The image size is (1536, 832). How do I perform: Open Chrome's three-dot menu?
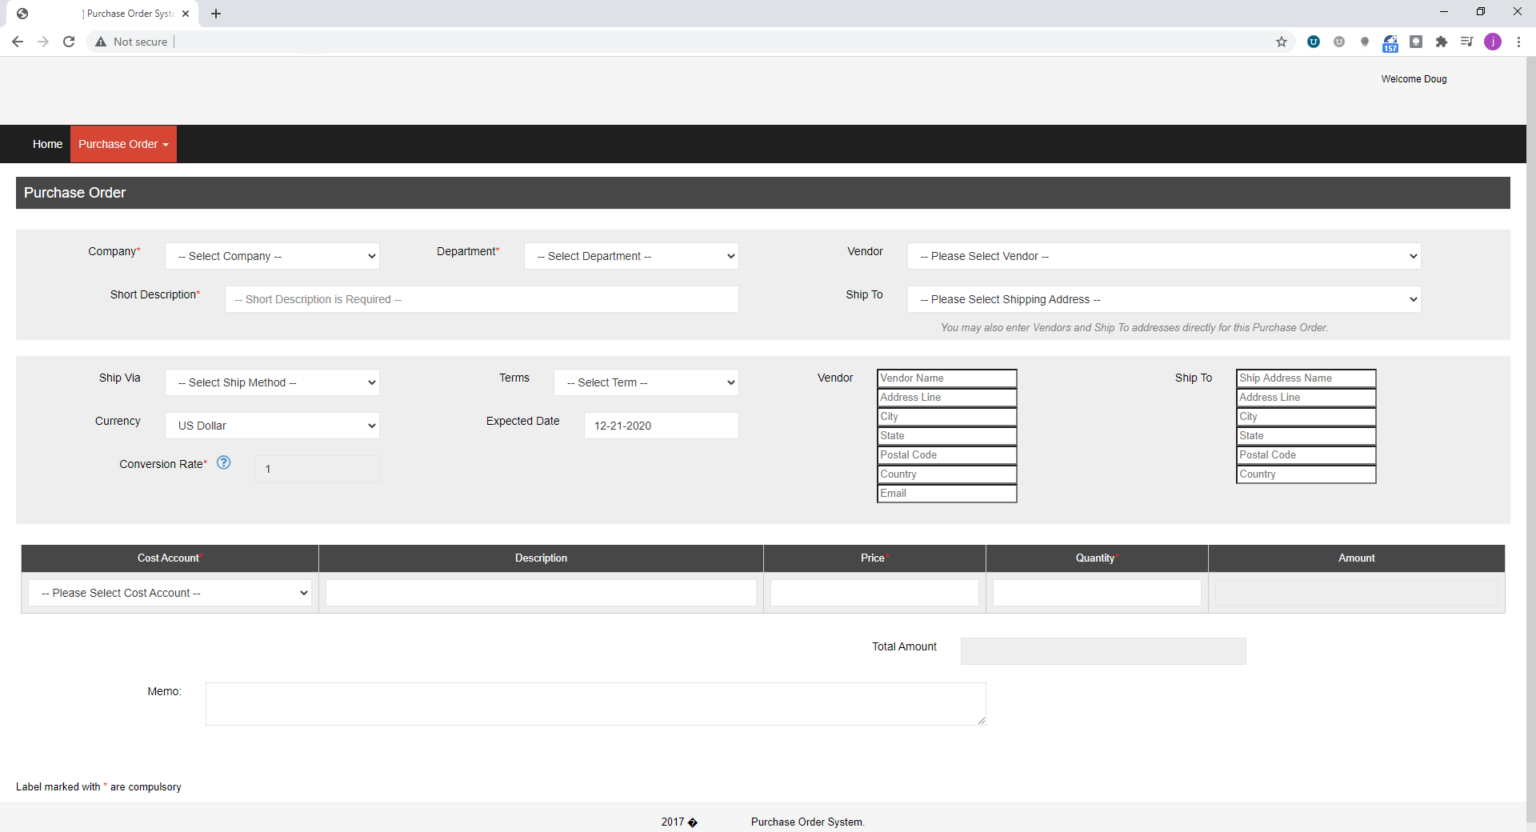[x=1518, y=42]
